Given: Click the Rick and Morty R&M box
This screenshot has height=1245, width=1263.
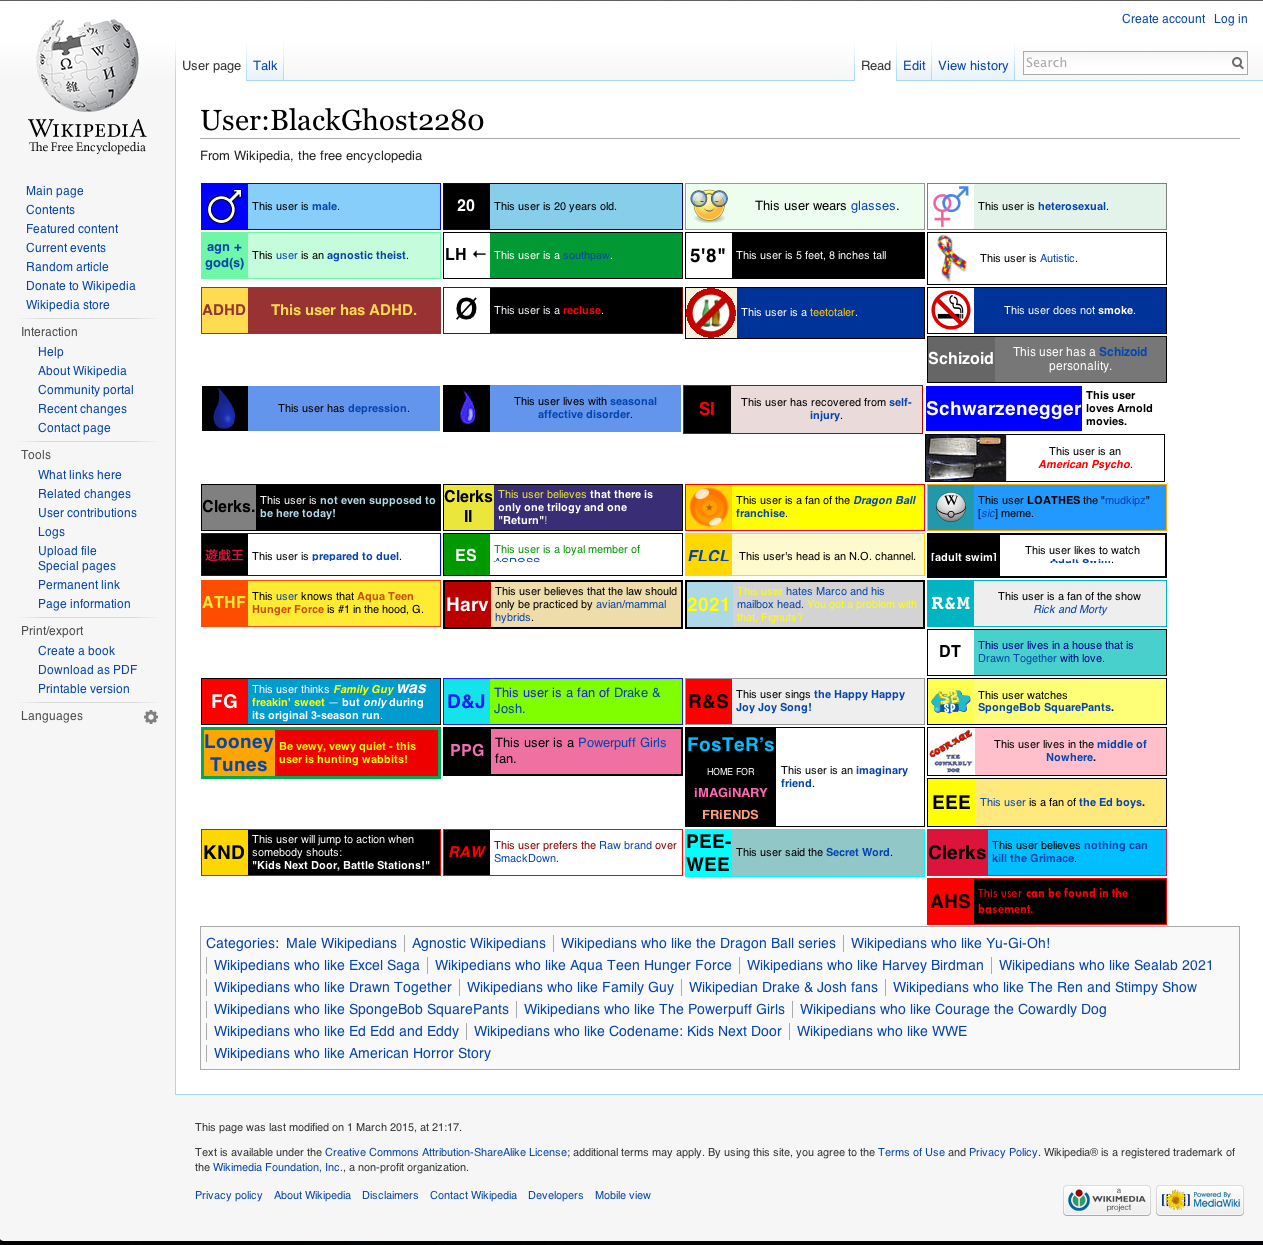Looking at the screenshot, I should point(951,603).
